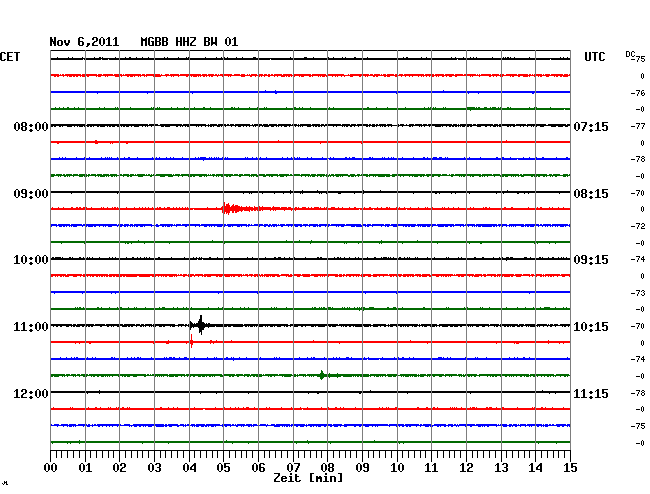Select the "12:00" CET time label

(31, 393)
